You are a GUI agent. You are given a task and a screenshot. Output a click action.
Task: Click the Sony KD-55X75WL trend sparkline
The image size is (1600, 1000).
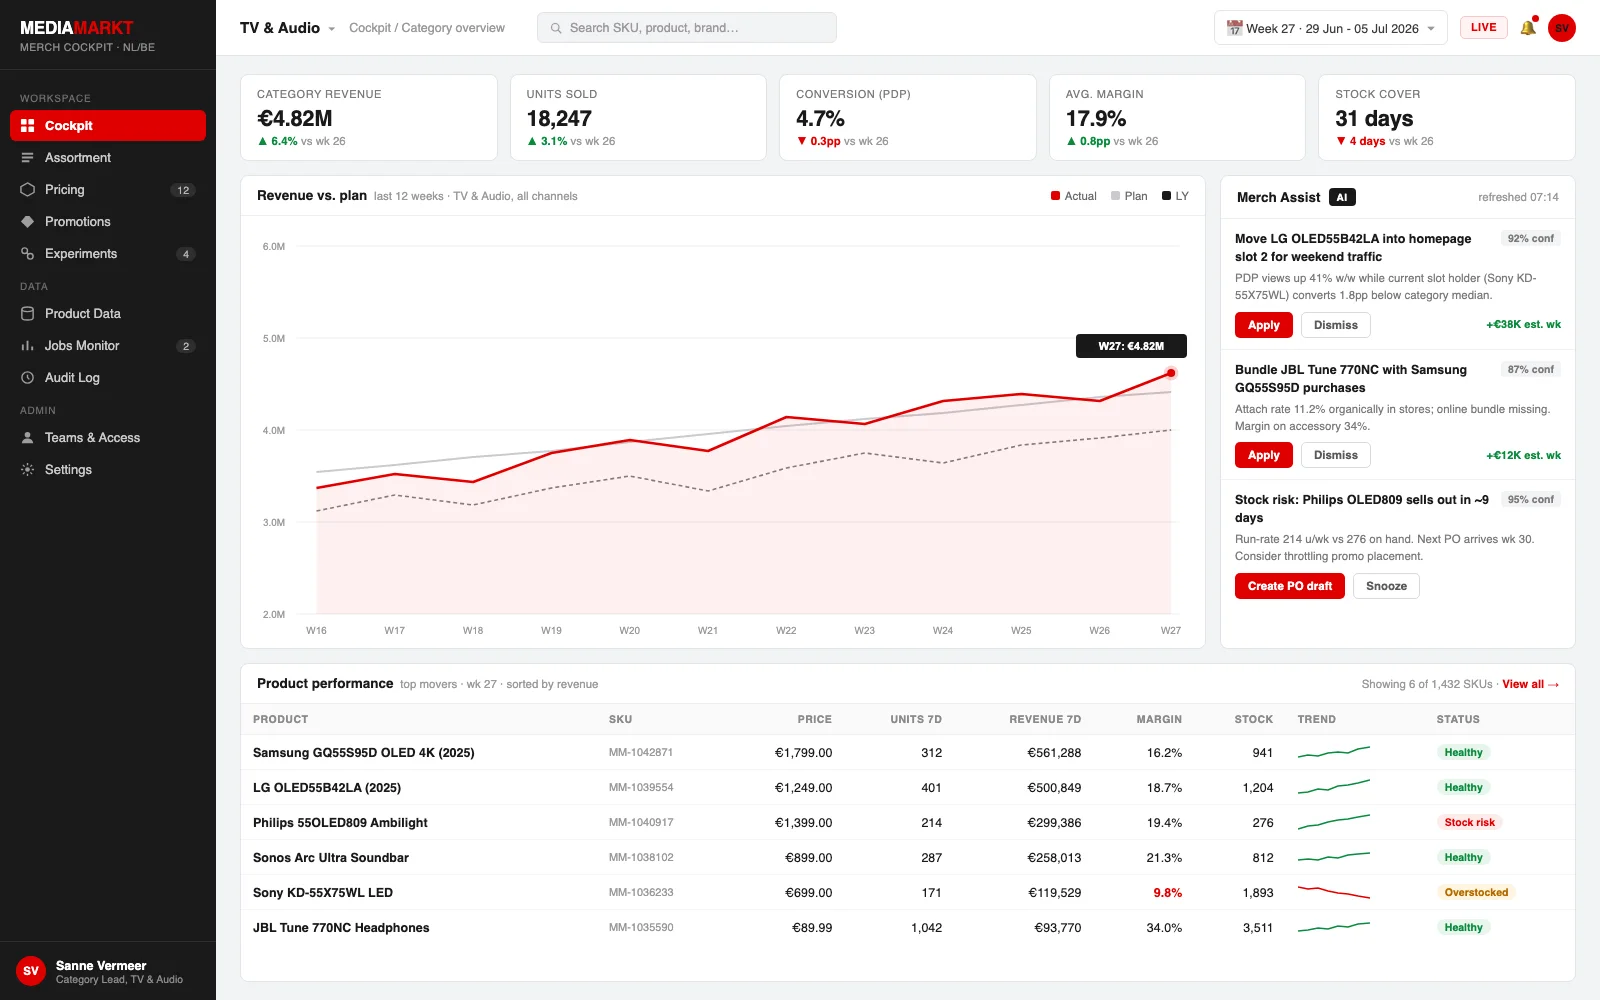(1334, 892)
